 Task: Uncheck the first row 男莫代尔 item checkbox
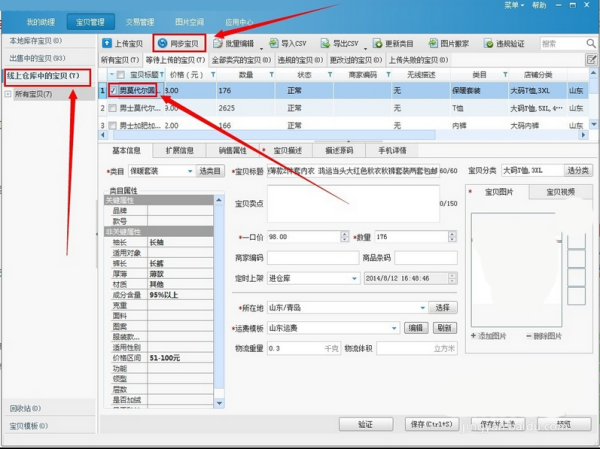(x=113, y=91)
